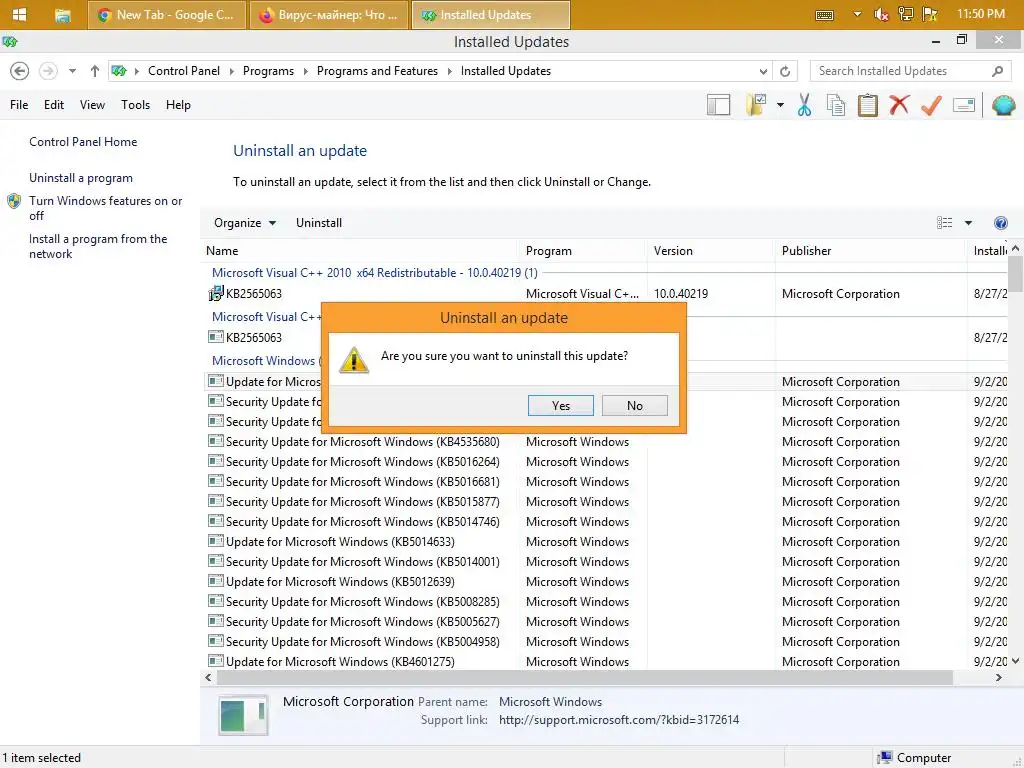The width and height of the screenshot is (1024, 768).
Task: Expand chevron after Control Panel breadcrumb
Action: [x=232, y=71]
